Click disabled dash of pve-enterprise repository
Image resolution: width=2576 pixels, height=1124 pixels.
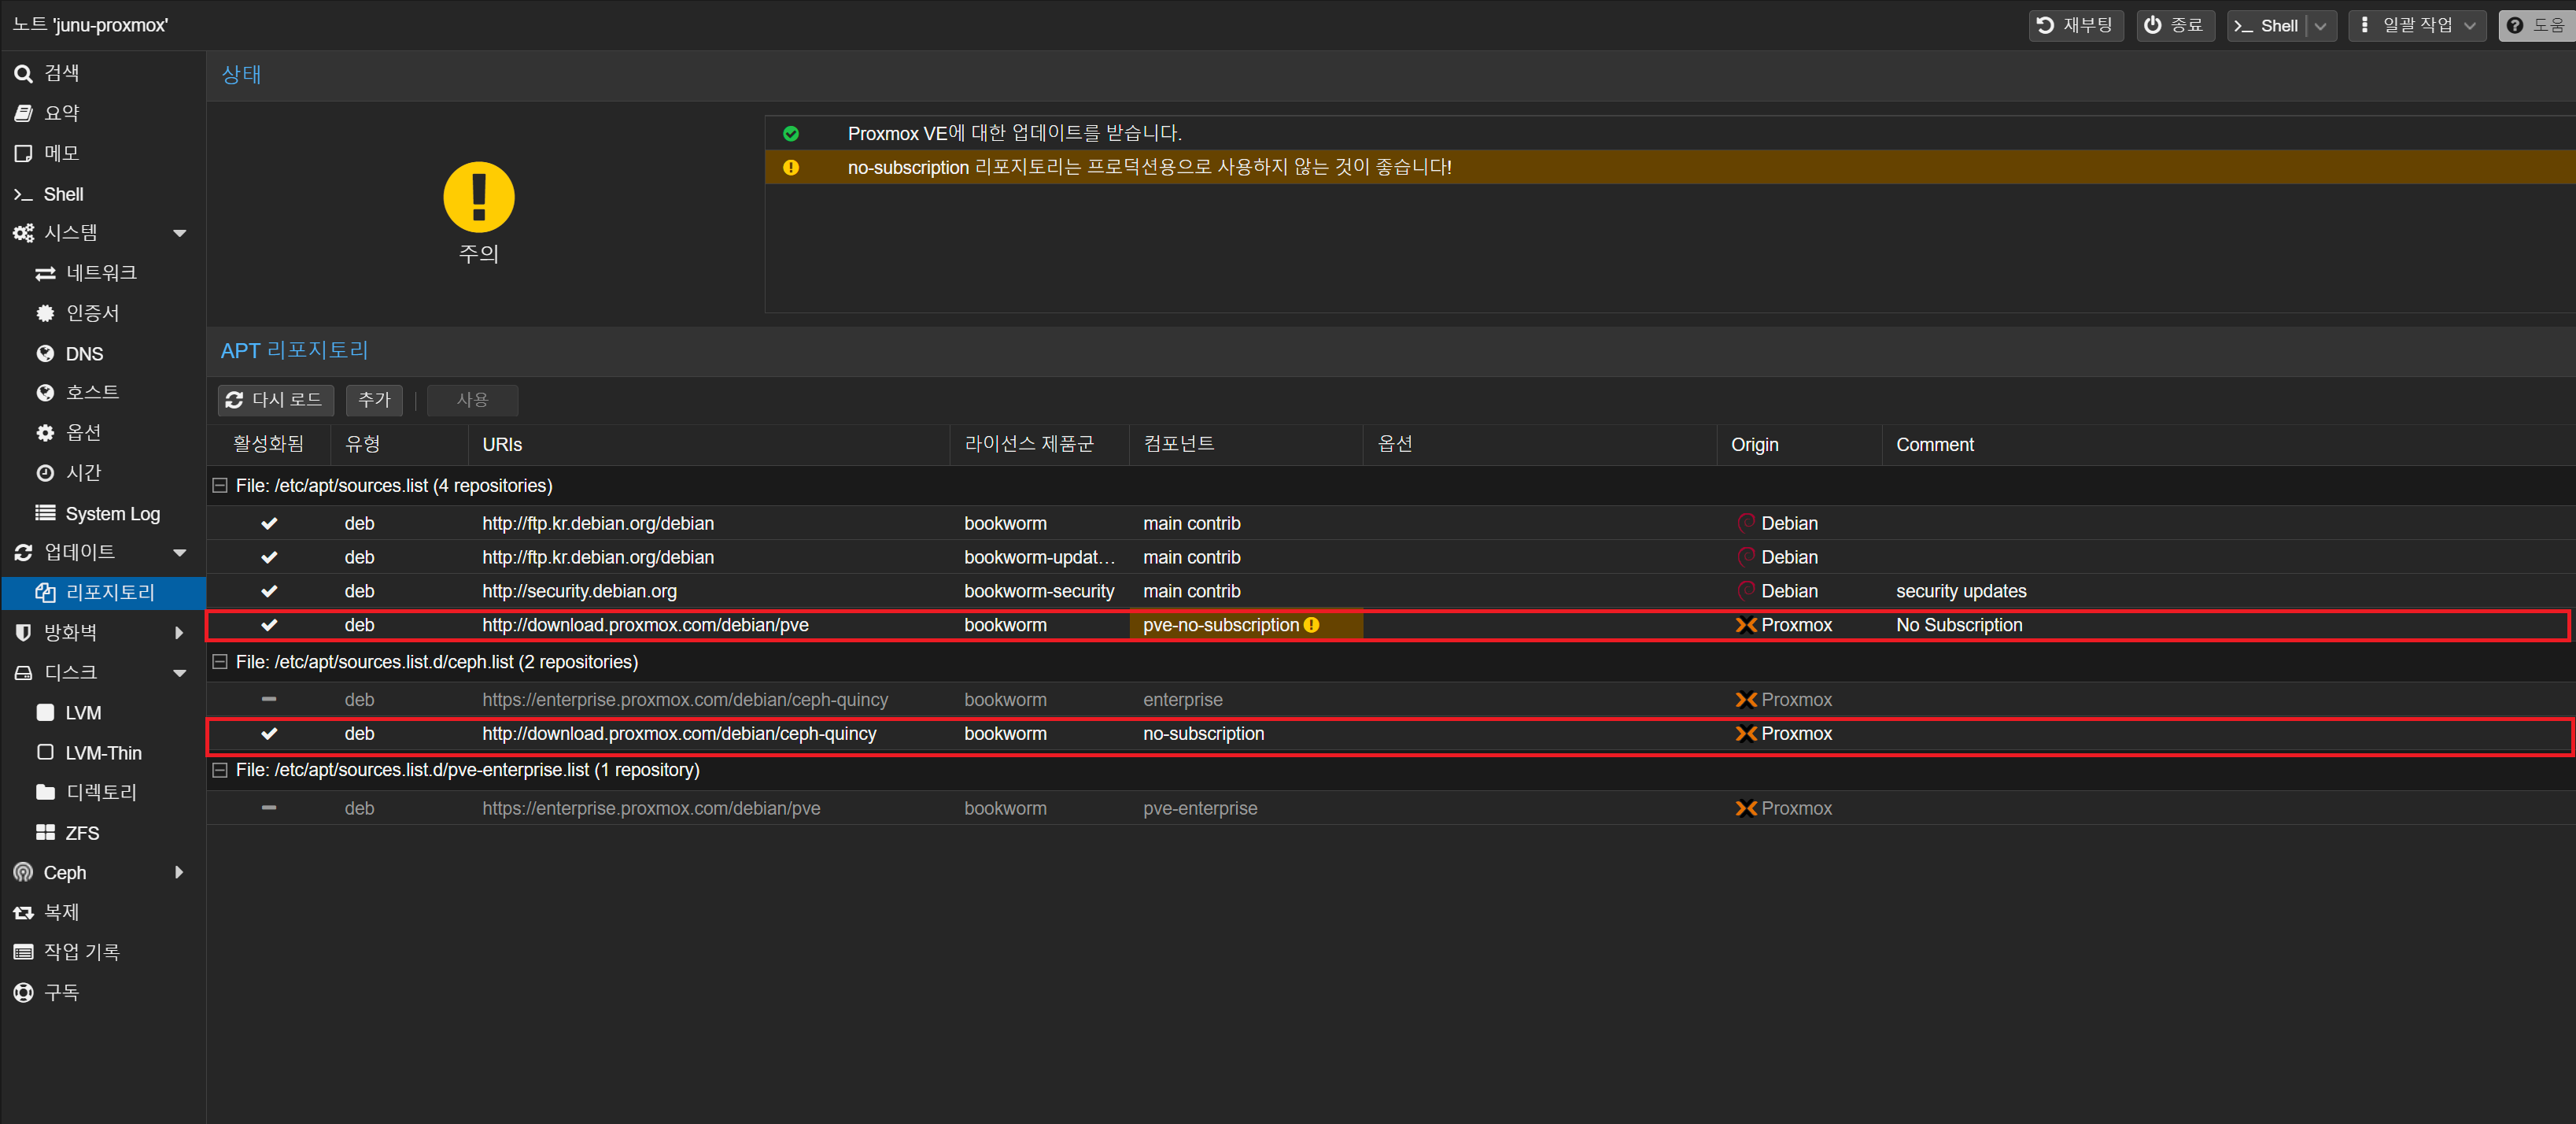[x=269, y=808]
